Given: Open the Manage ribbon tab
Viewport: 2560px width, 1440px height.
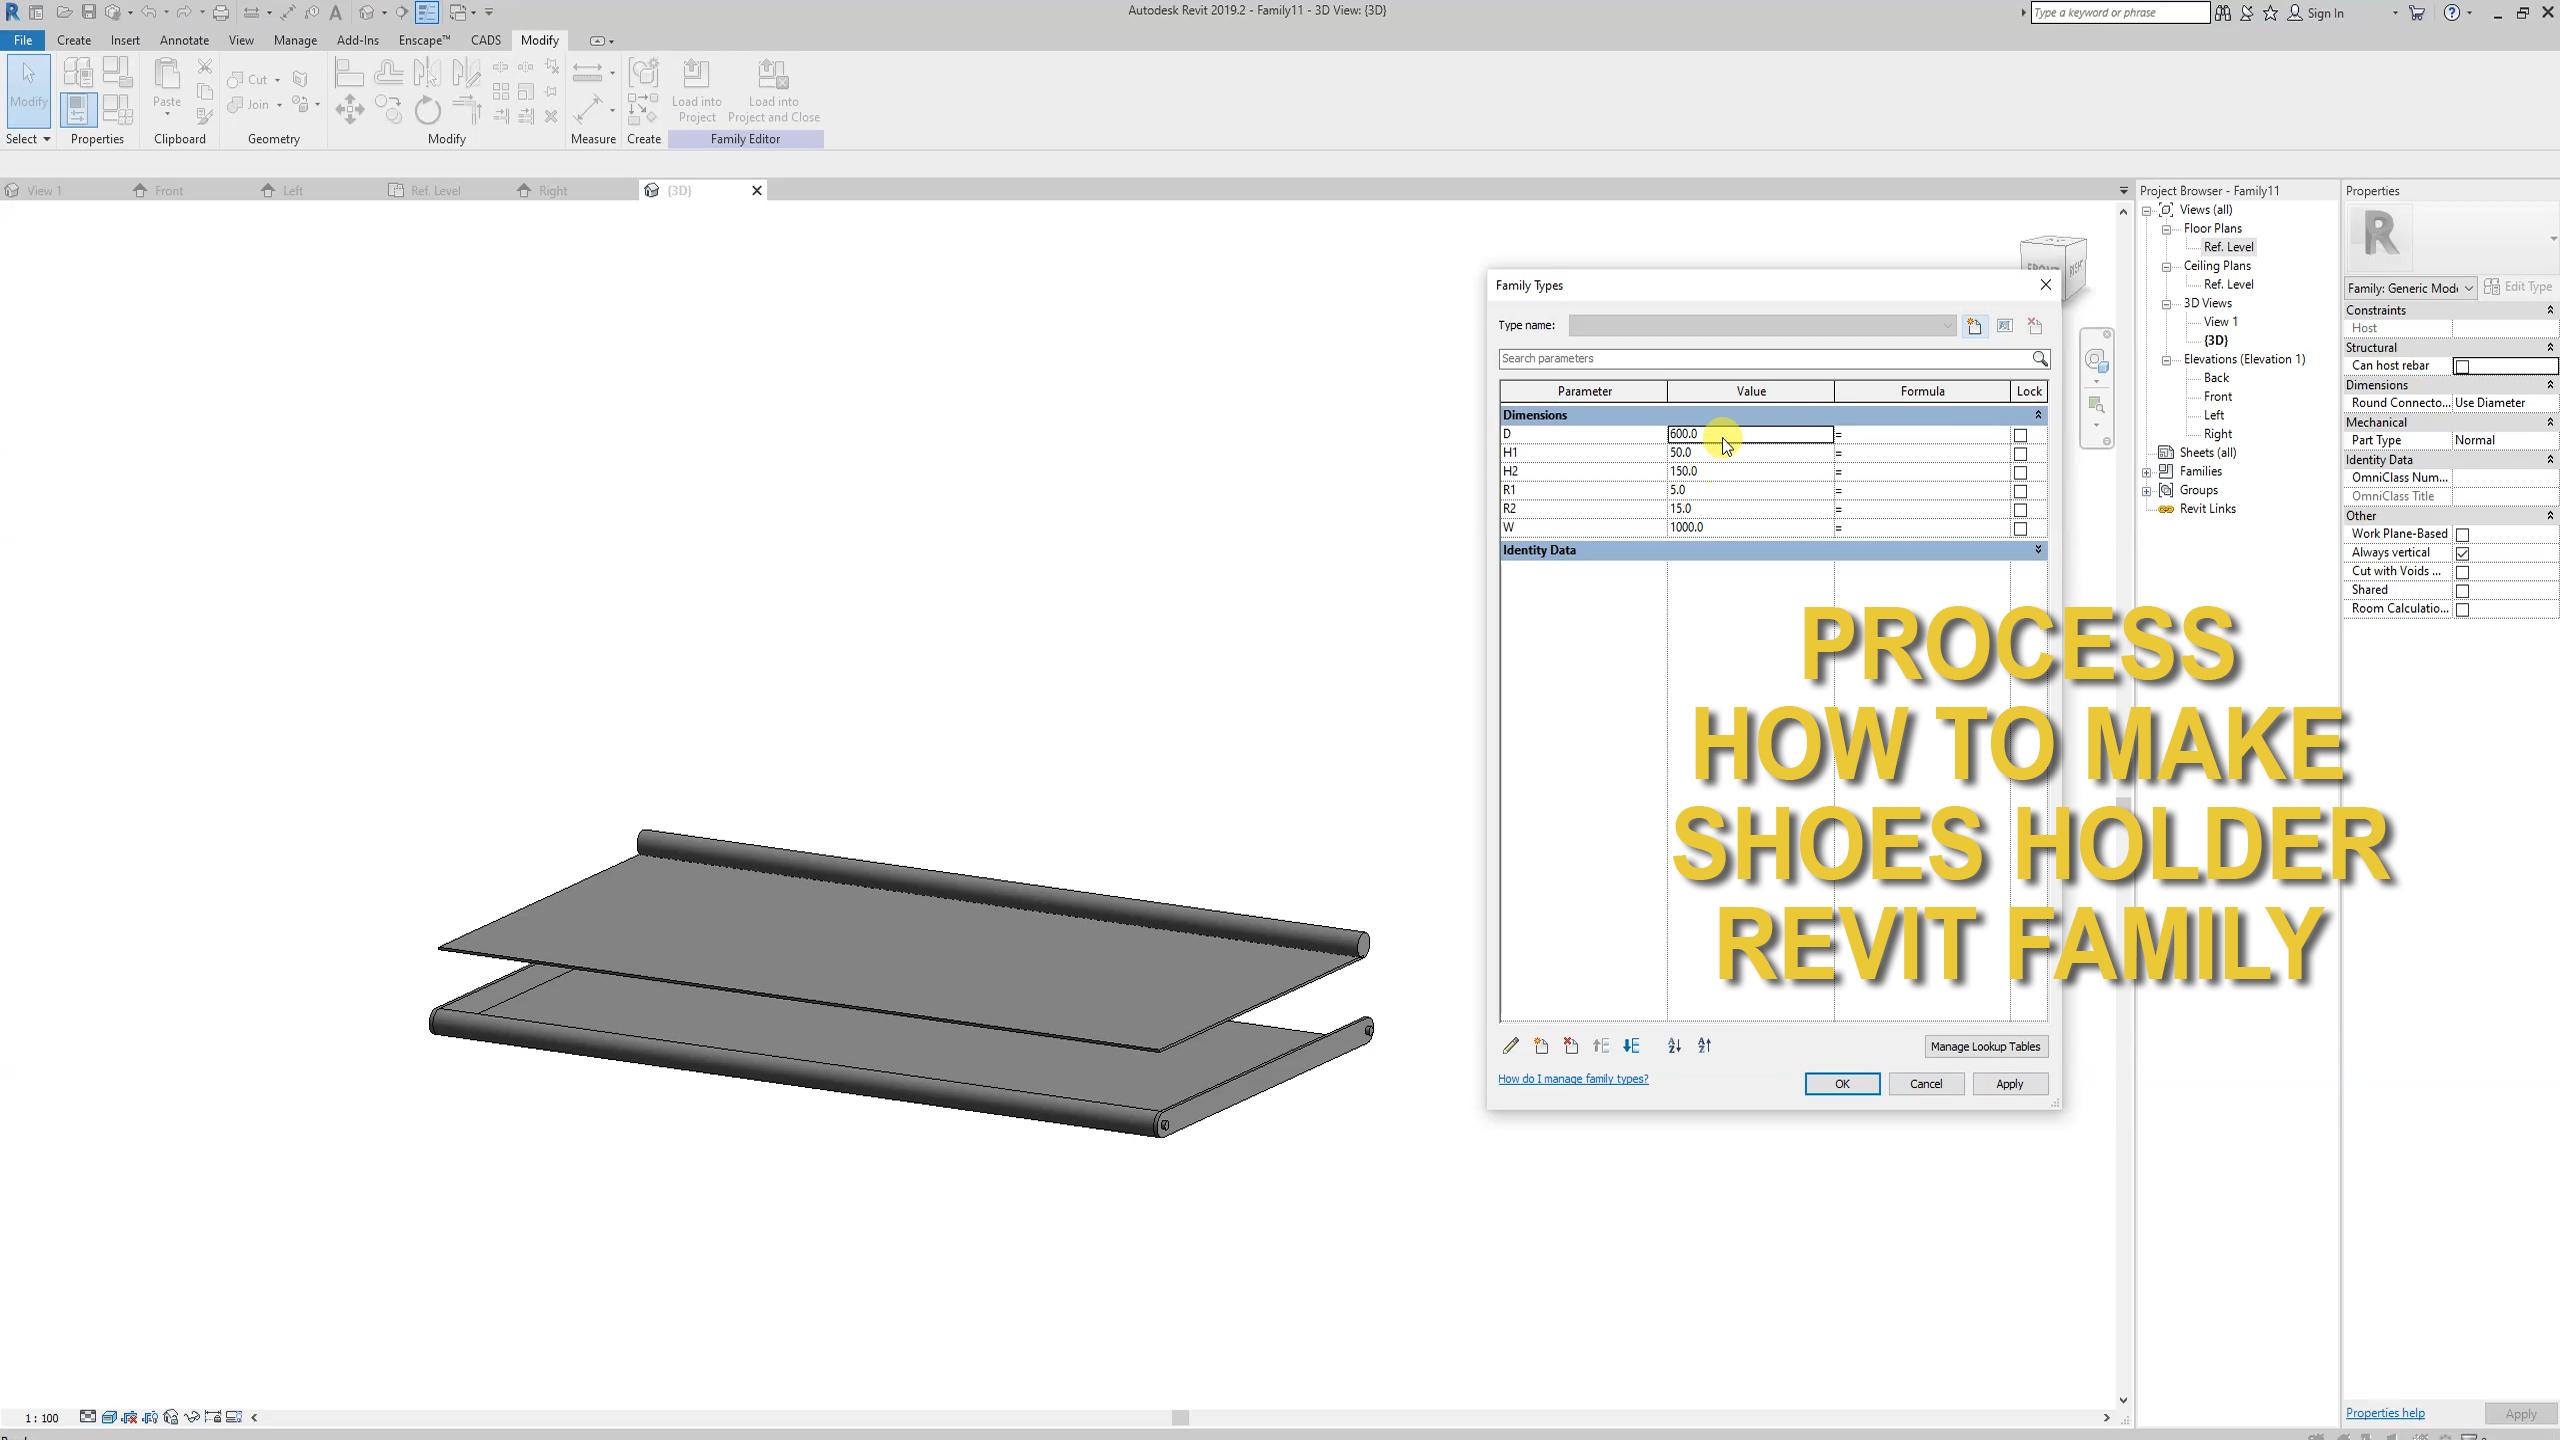Looking at the screenshot, I should click(x=294, y=40).
